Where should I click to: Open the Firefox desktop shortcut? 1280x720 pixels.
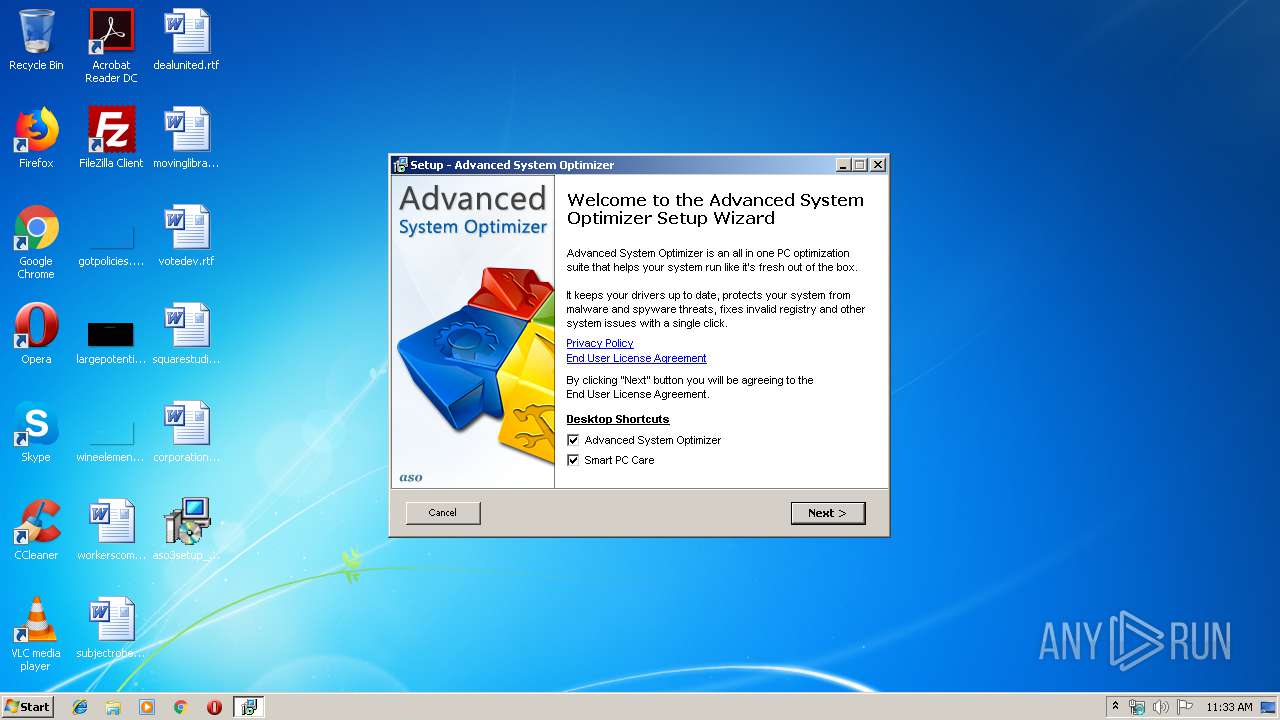pyautogui.click(x=36, y=138)
